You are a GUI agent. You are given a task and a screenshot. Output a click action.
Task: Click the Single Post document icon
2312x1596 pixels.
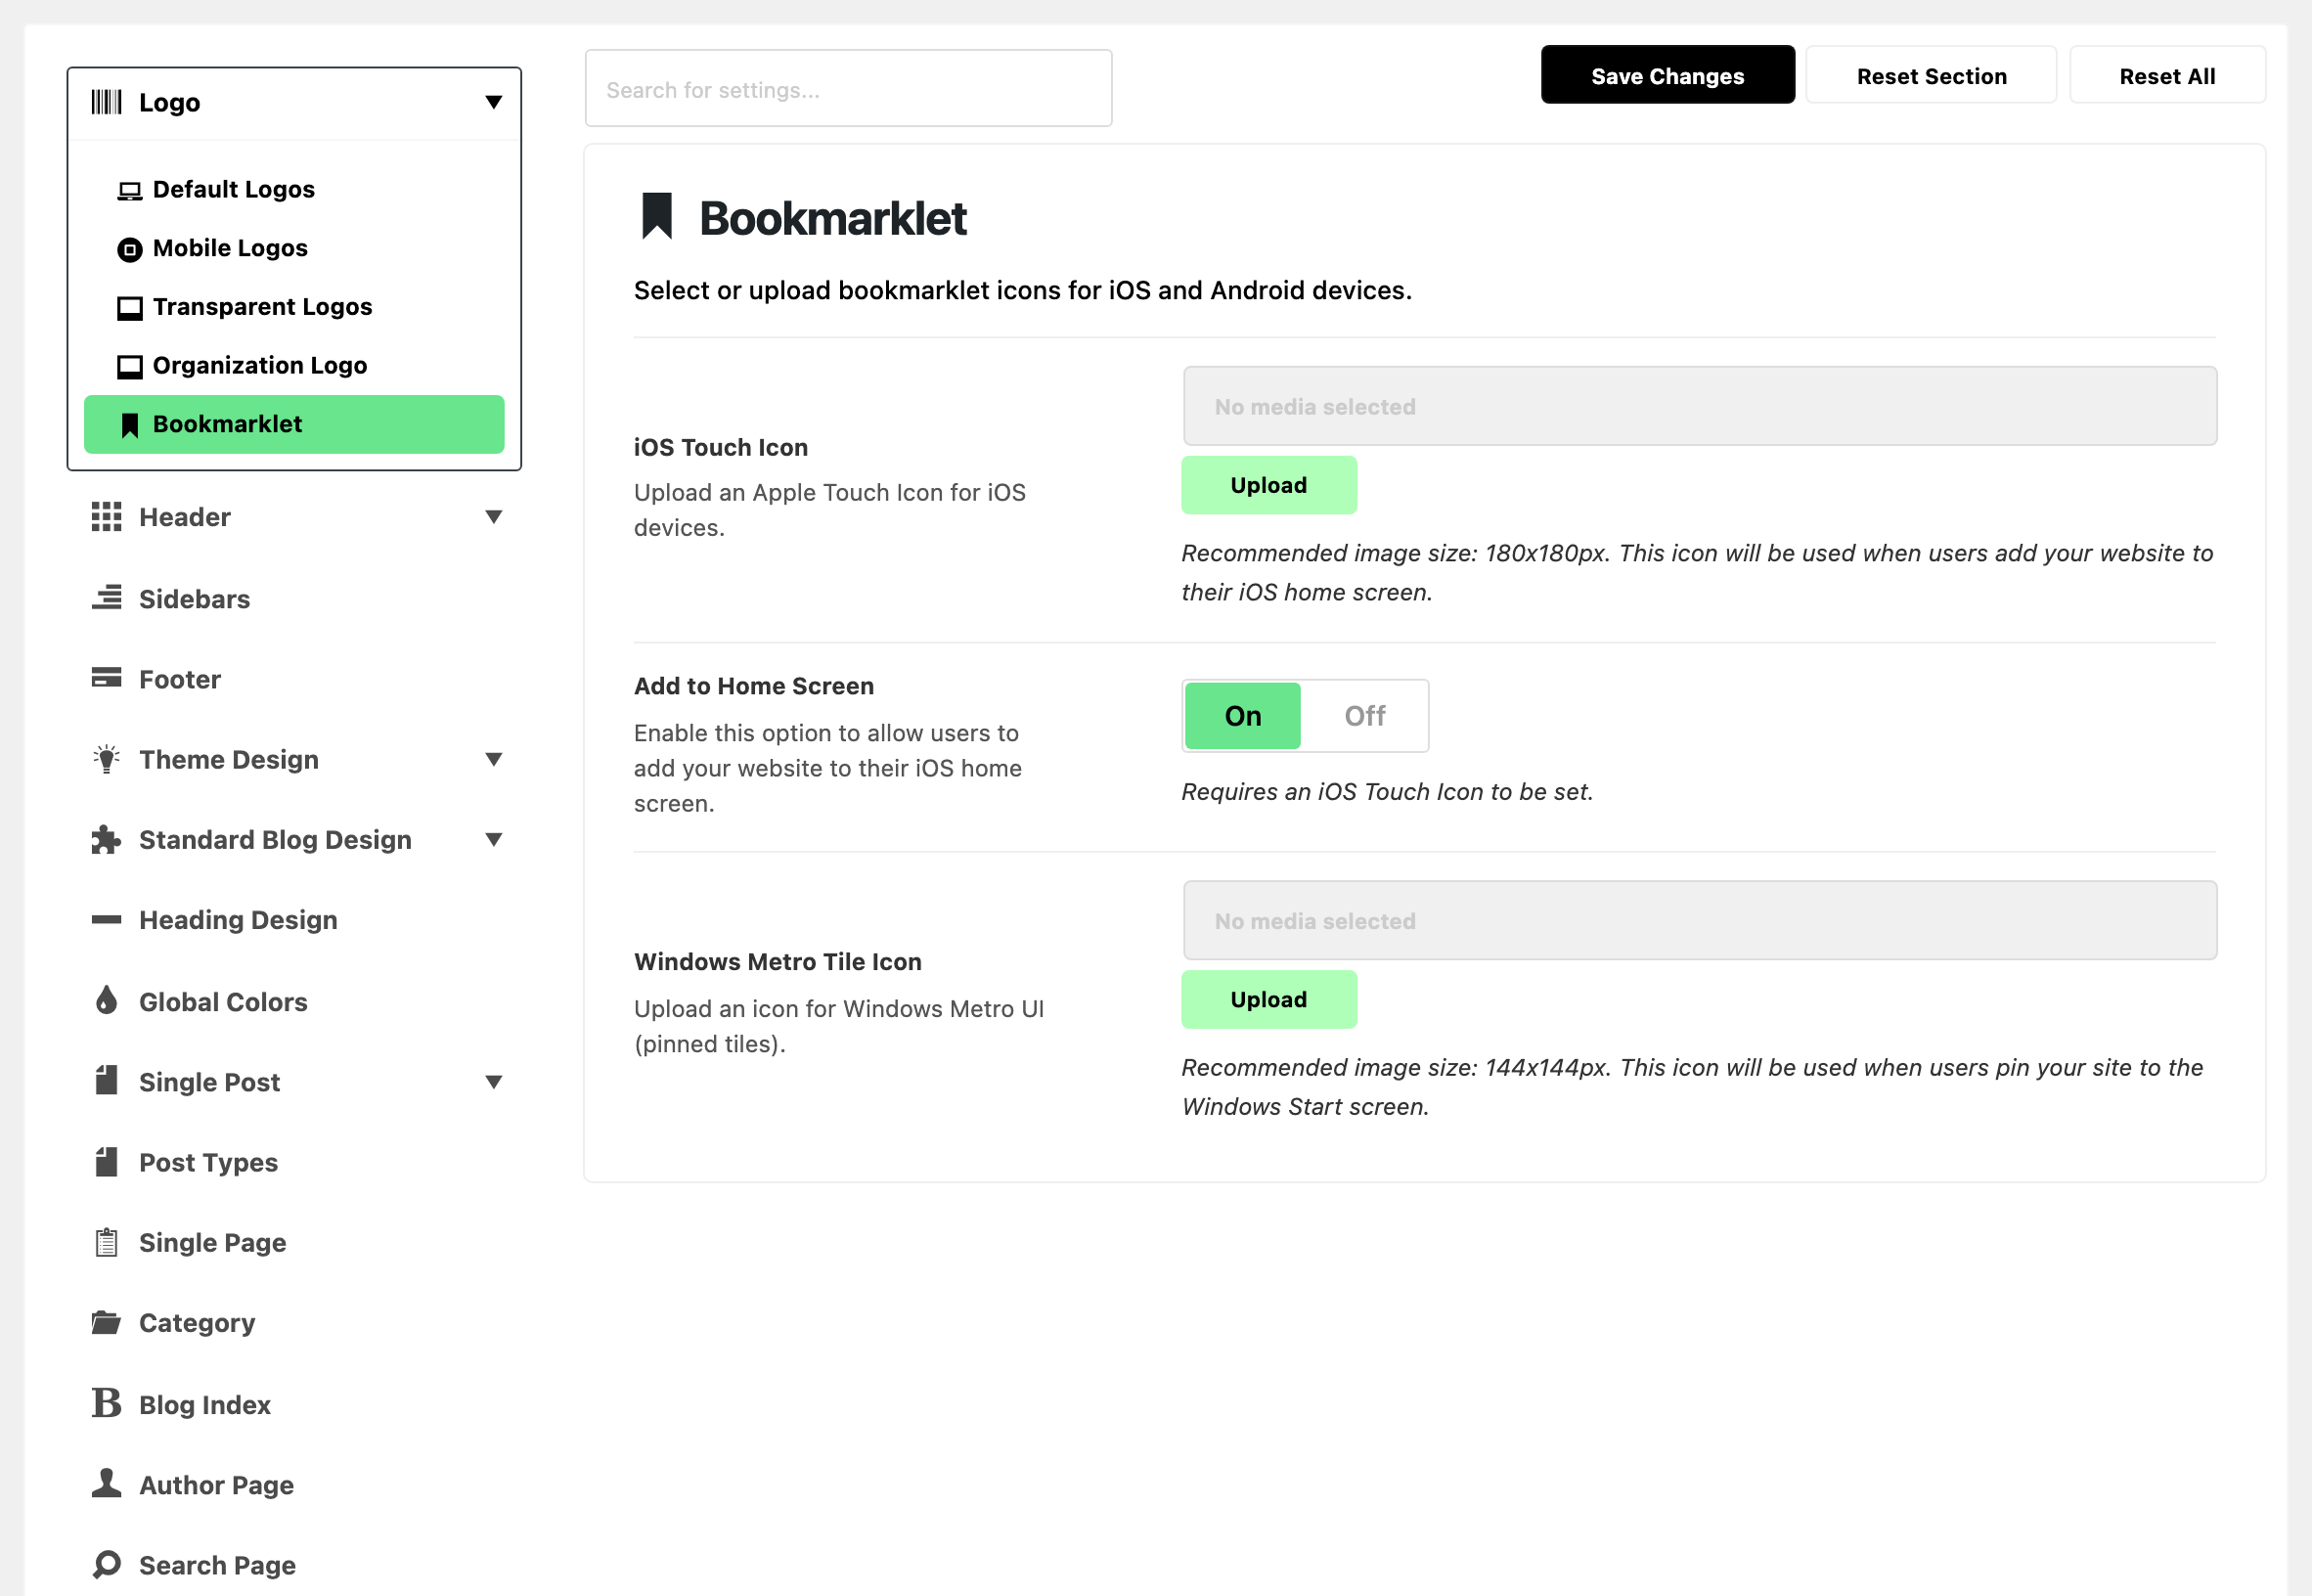click(x=106, y=1081)
